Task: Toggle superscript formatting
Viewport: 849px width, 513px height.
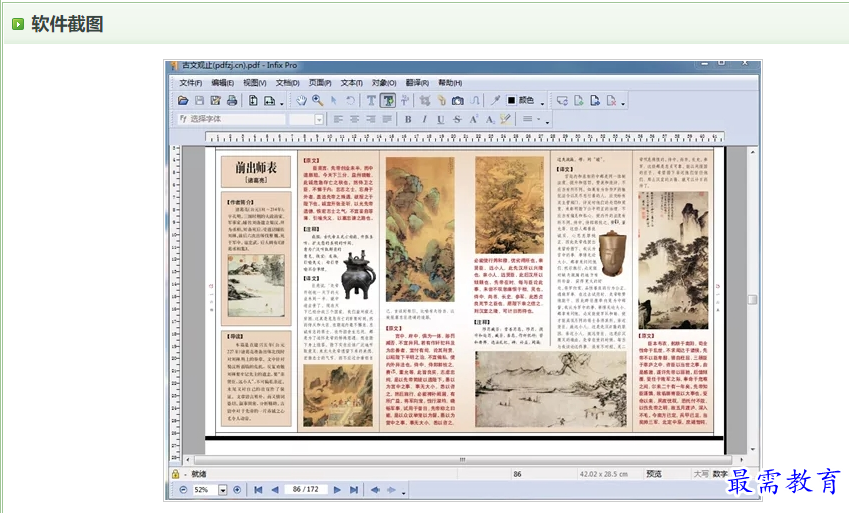Action: click(473, 119)
